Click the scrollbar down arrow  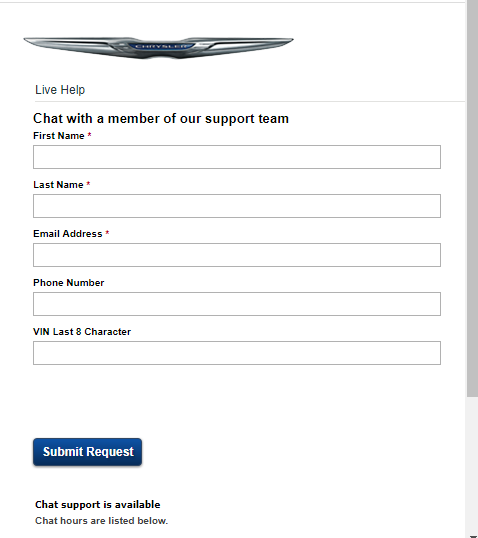[472, 535]
